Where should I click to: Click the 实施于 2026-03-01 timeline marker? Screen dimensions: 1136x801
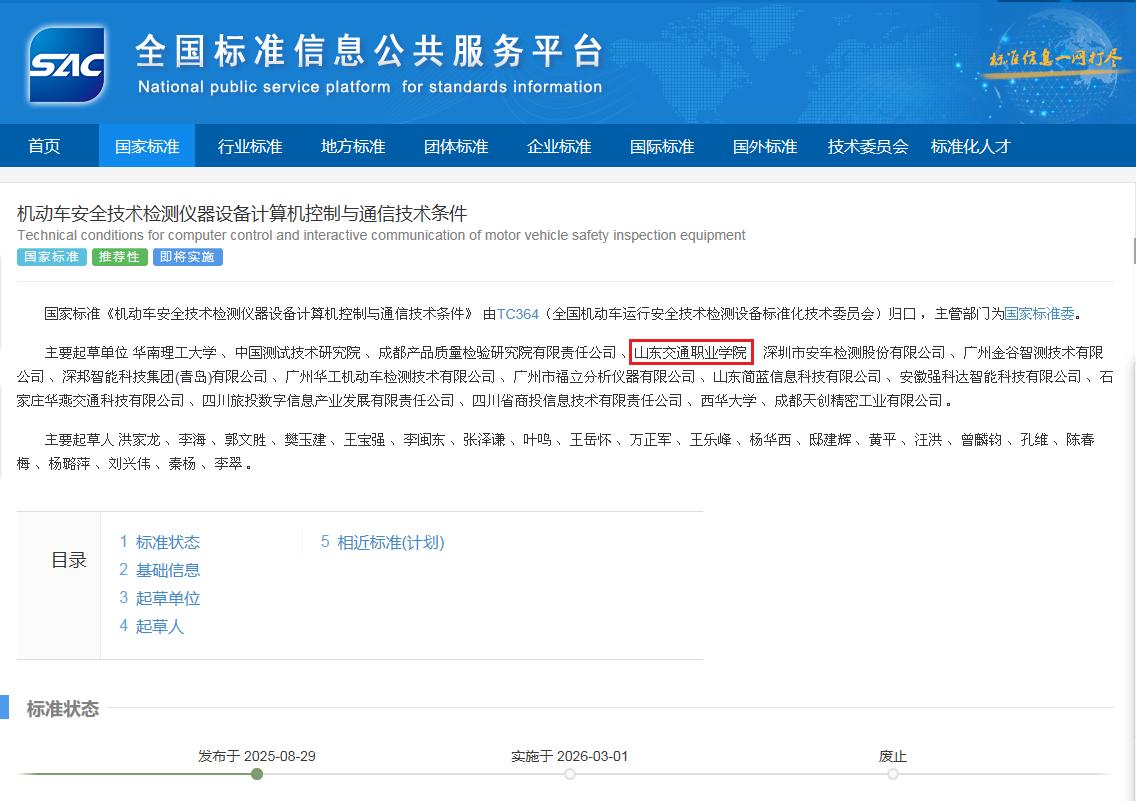tap(569, 774)
